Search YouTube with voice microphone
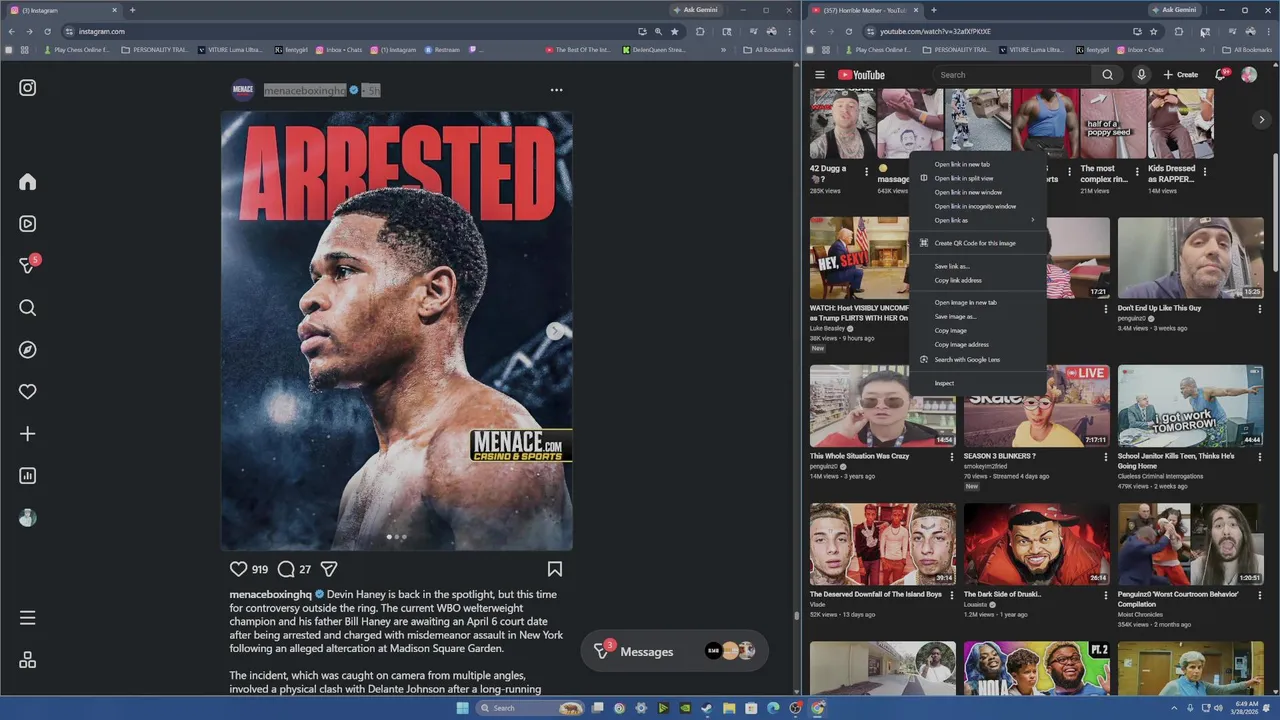 click(1141, 75)
